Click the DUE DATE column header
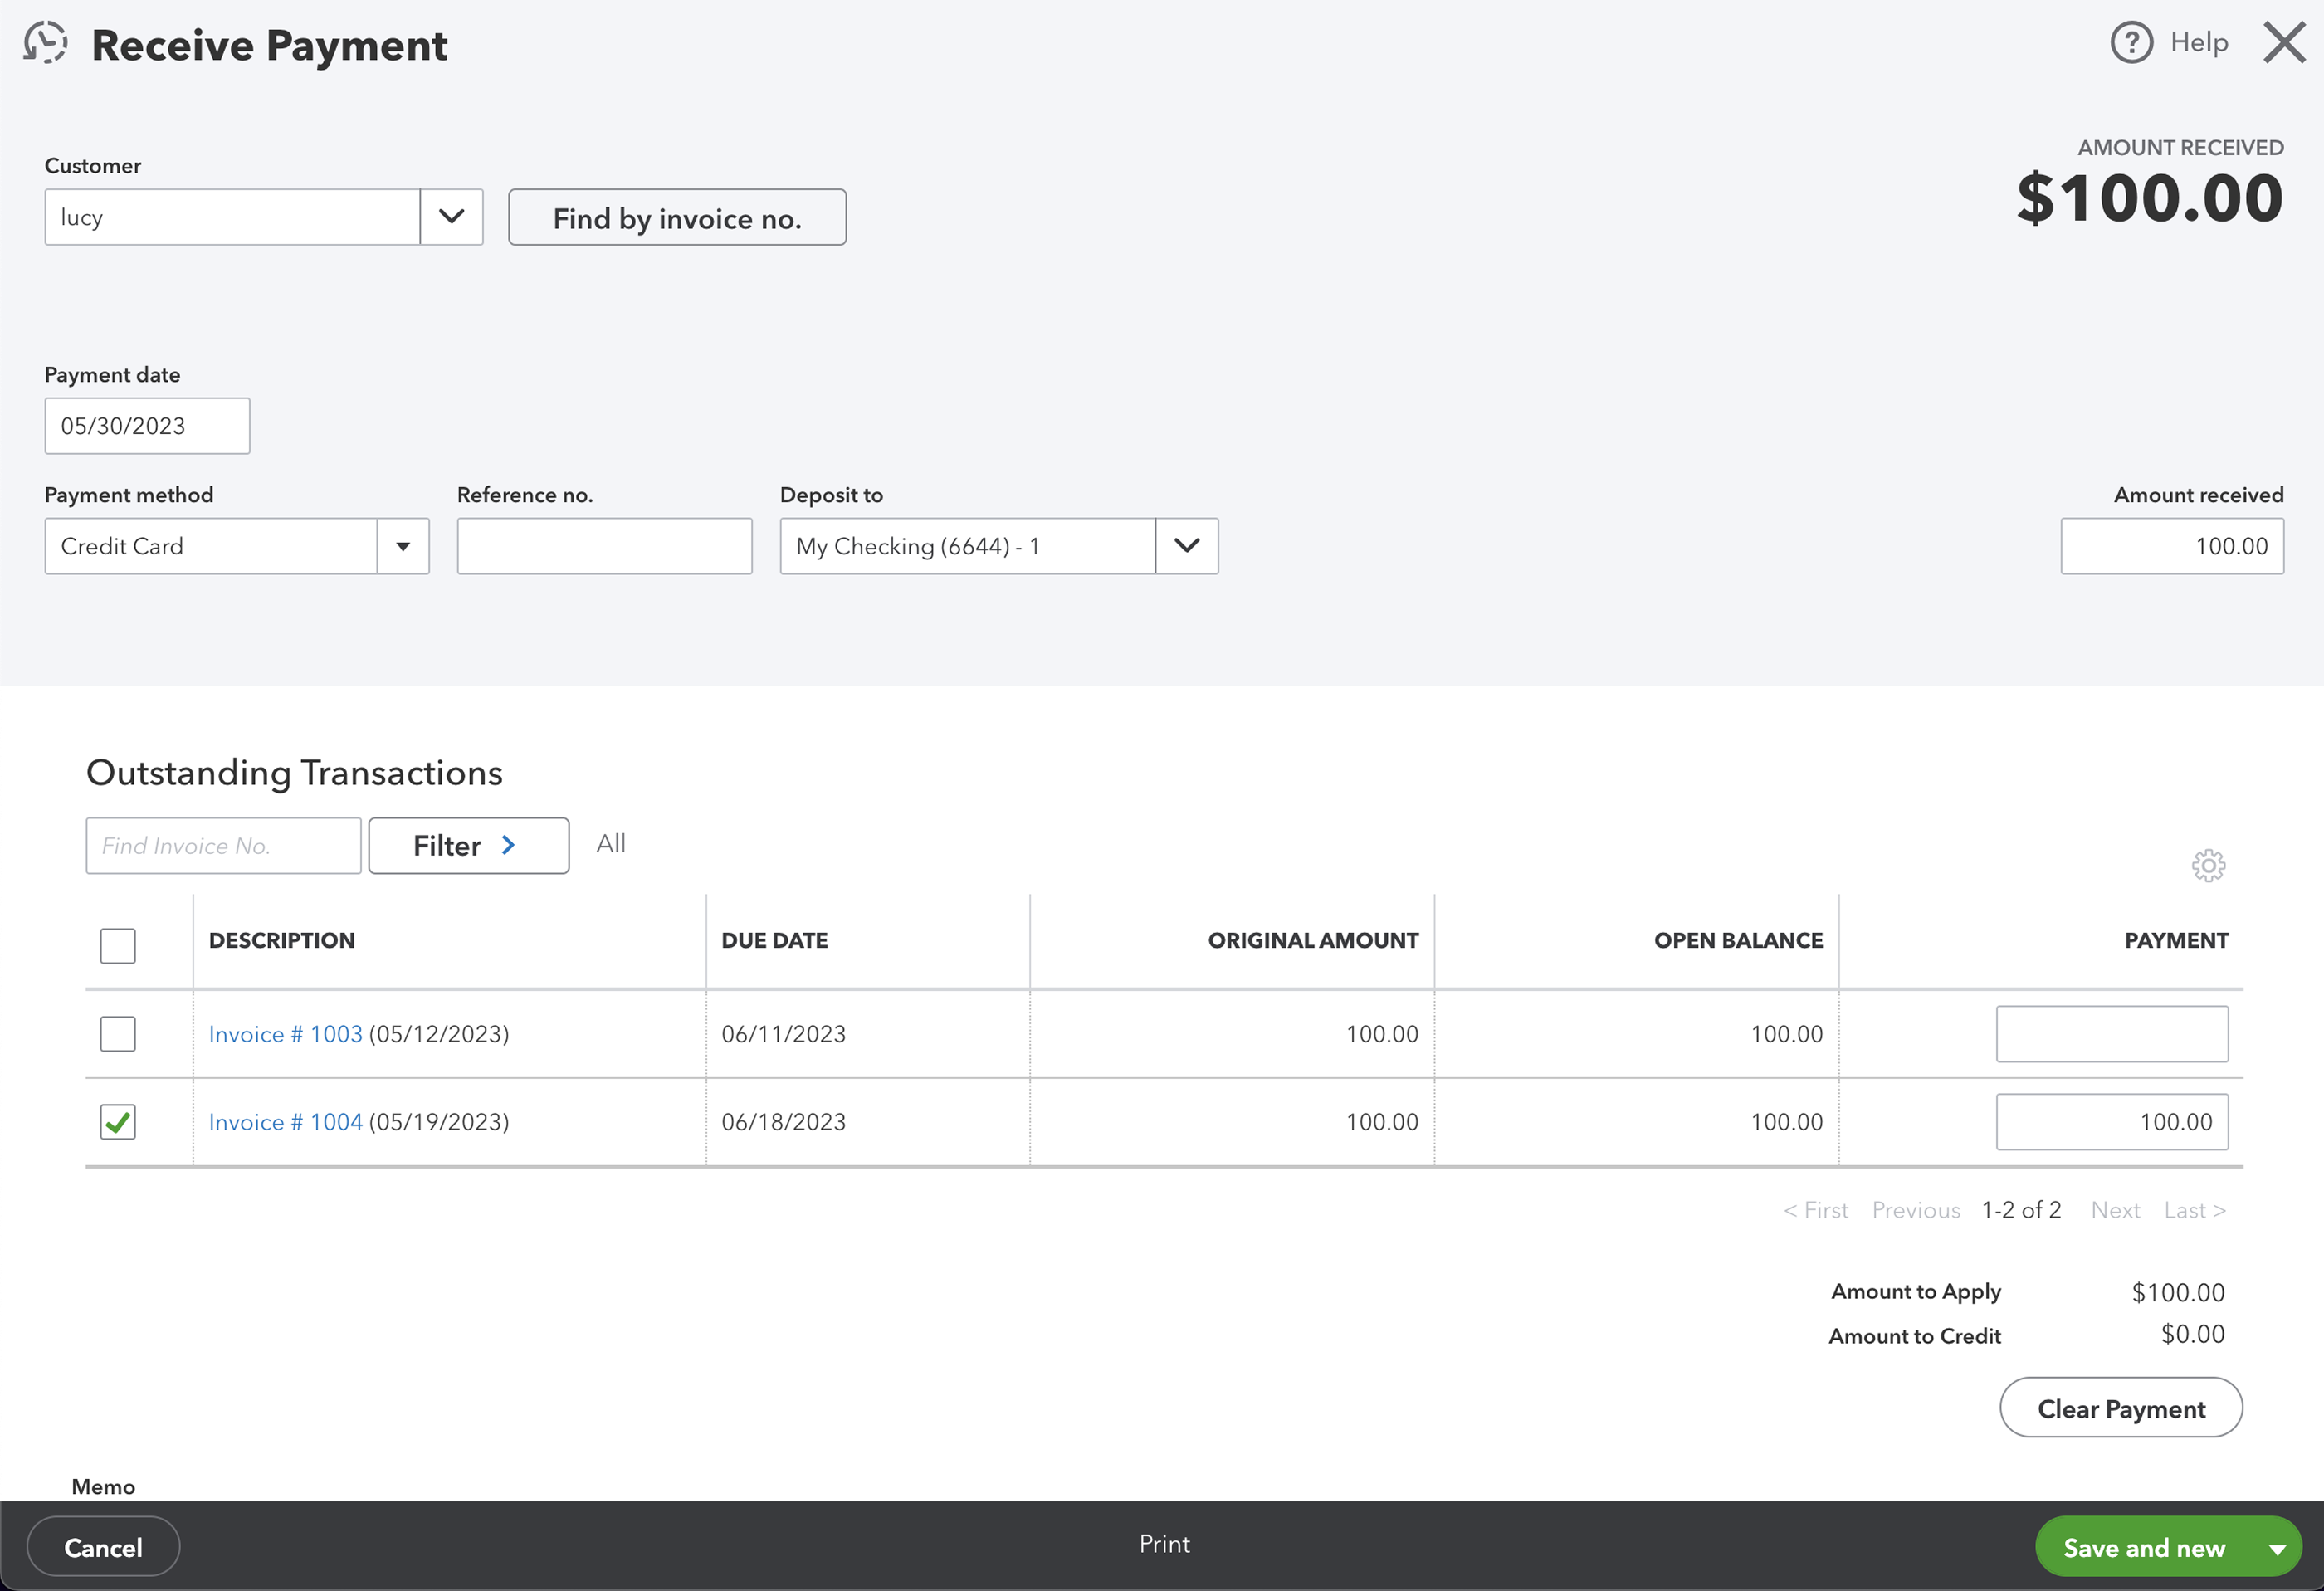This screenshot has height=1591, width=2324. tap(774, 940)
